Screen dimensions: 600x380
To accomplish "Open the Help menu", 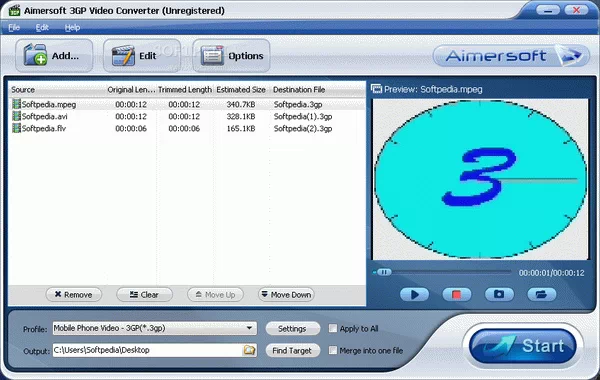I will [72, 28].
